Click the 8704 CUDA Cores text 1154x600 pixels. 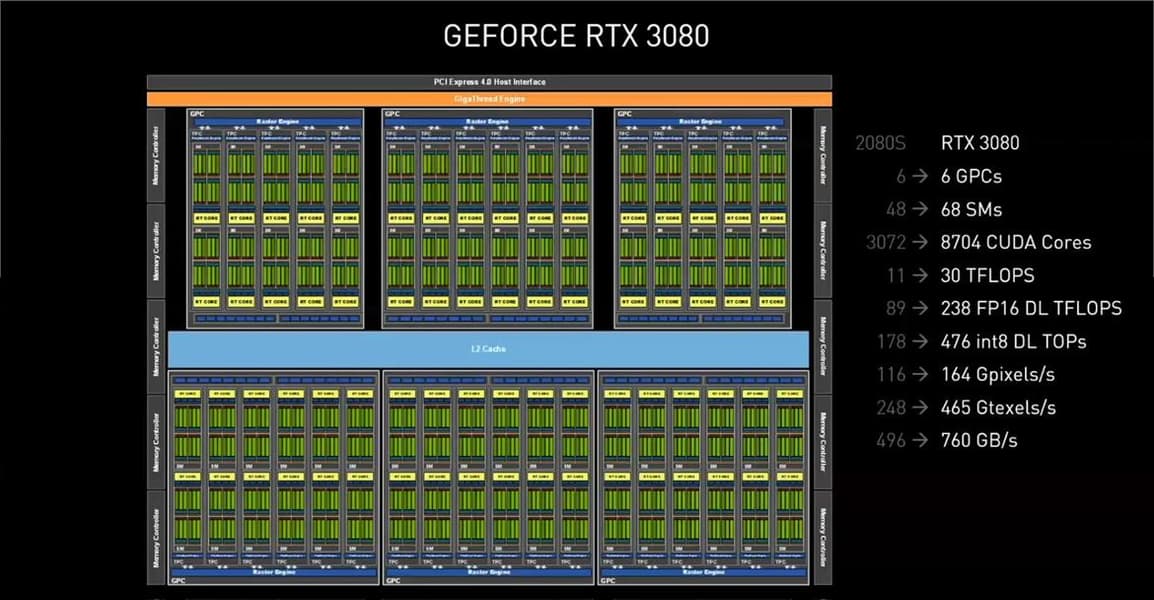tap(1016, 242)
